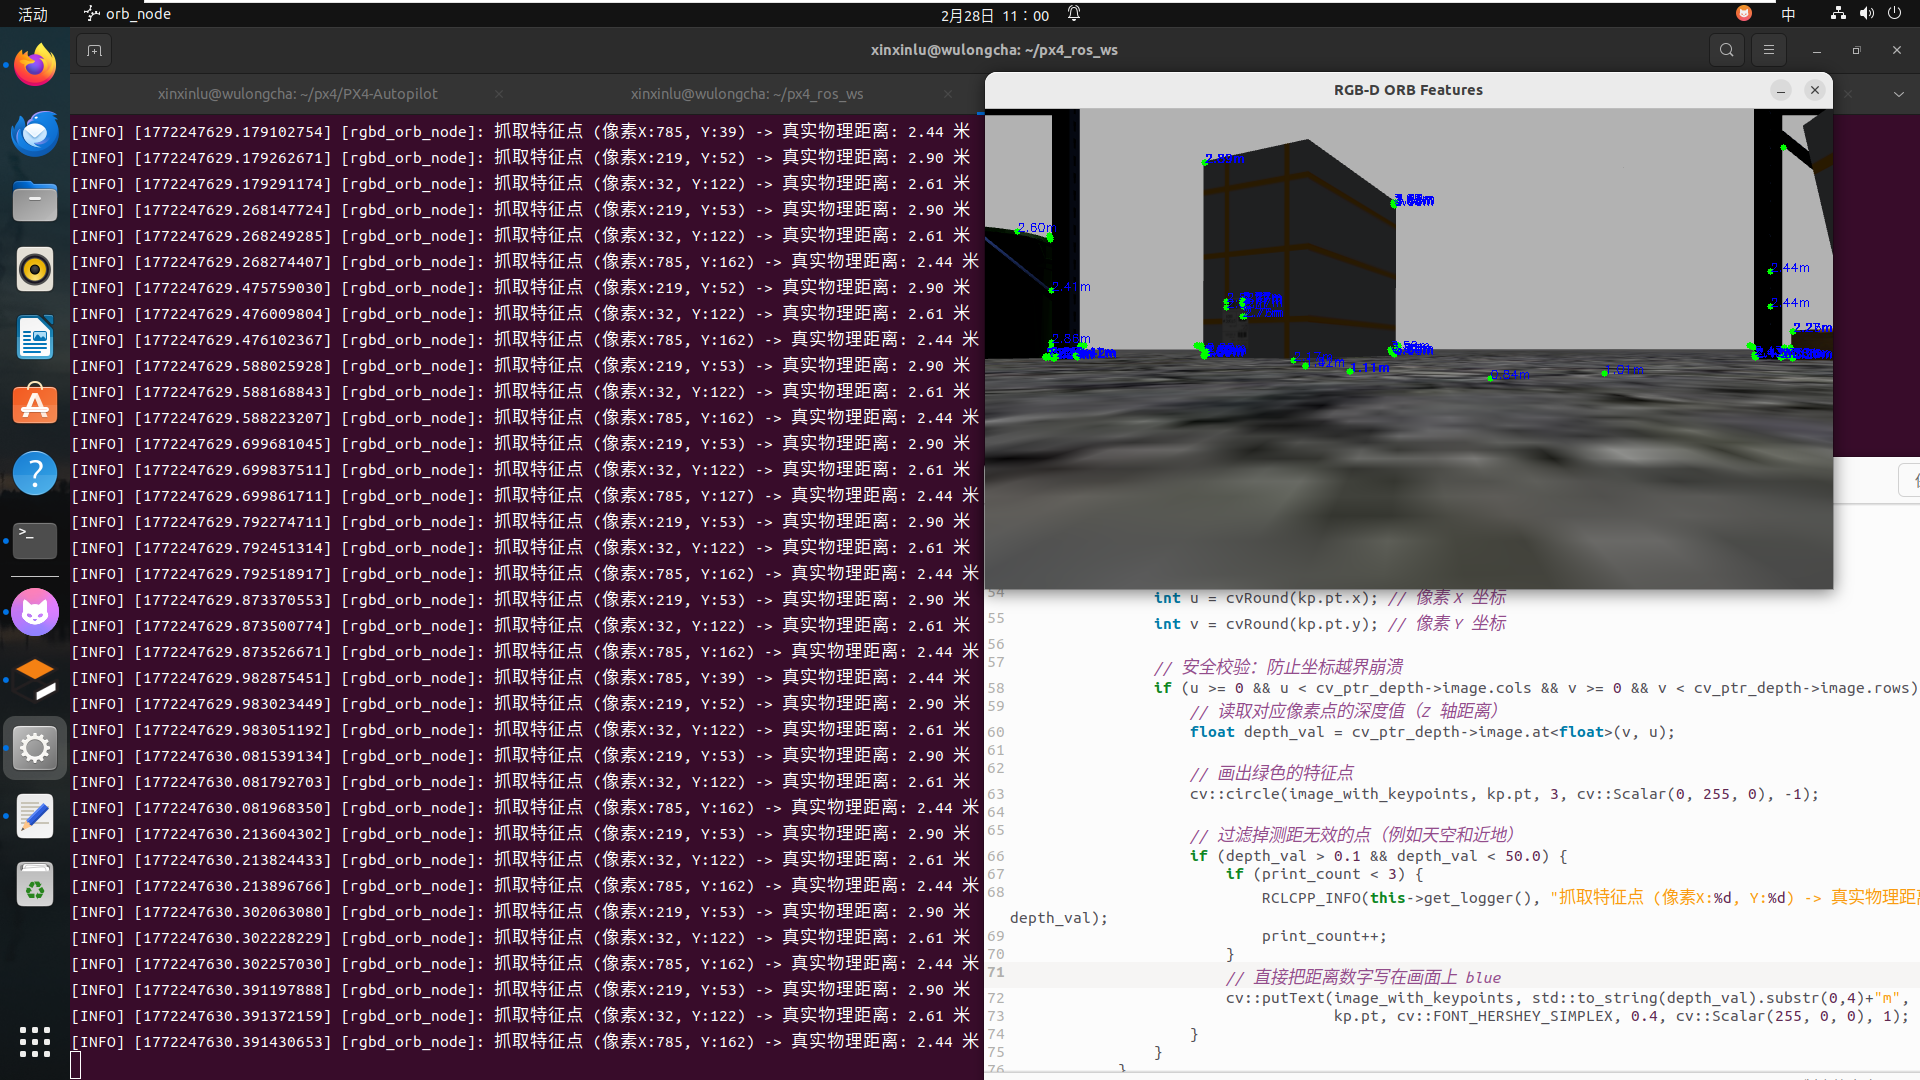This screenshot has width=1920, height=1080.
Task: Open the clock calendar at 2月28日 11:00
Action: pyautogui.click(x=994, y=15)
